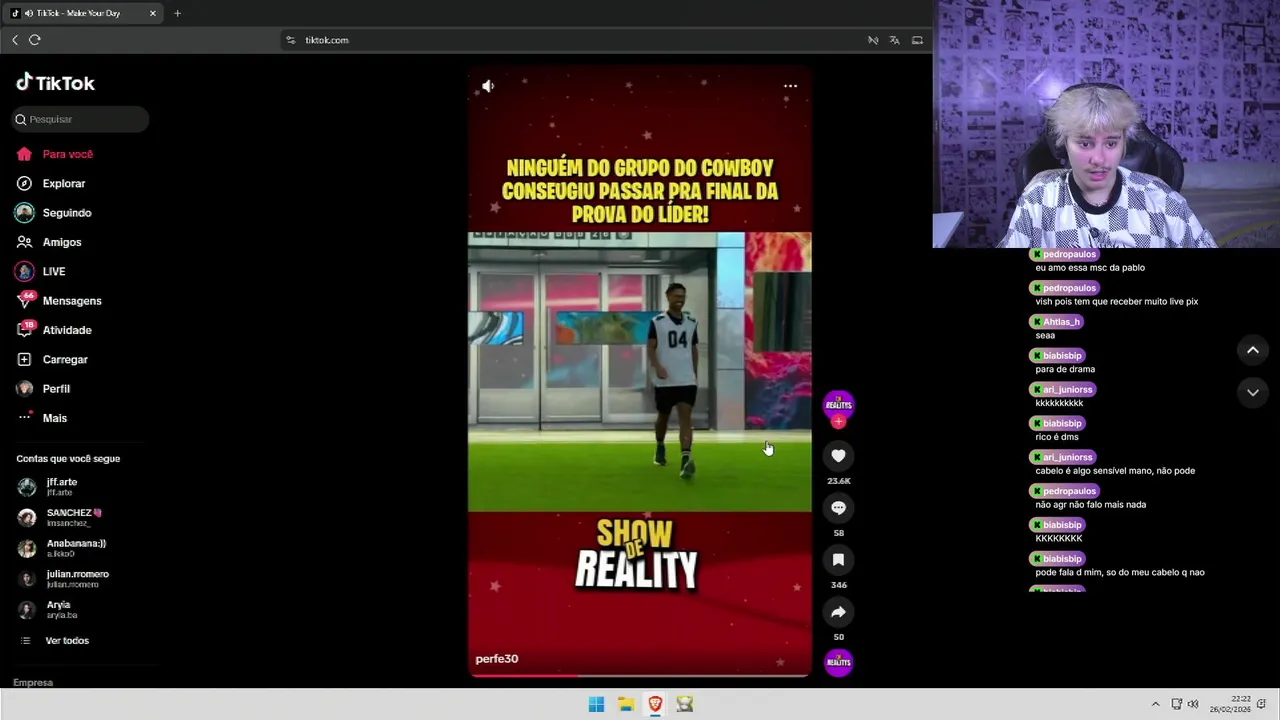Go to Perfil page
The width and height of the screenshot is (1280, 720).
click(56, 388)
